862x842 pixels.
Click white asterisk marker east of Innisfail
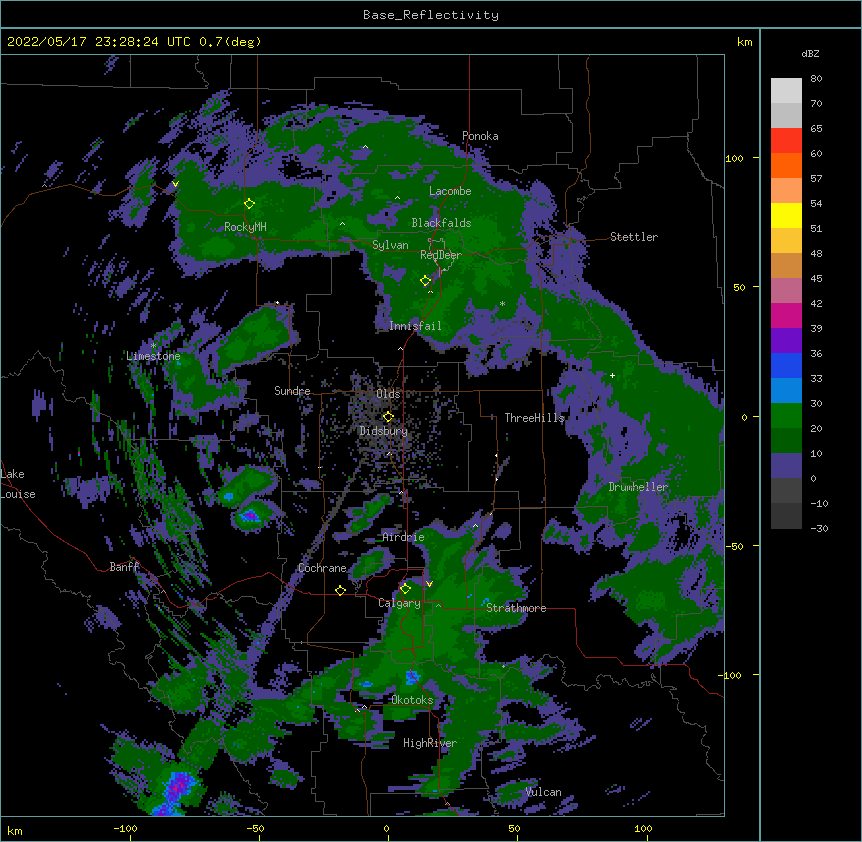point(502,303)
